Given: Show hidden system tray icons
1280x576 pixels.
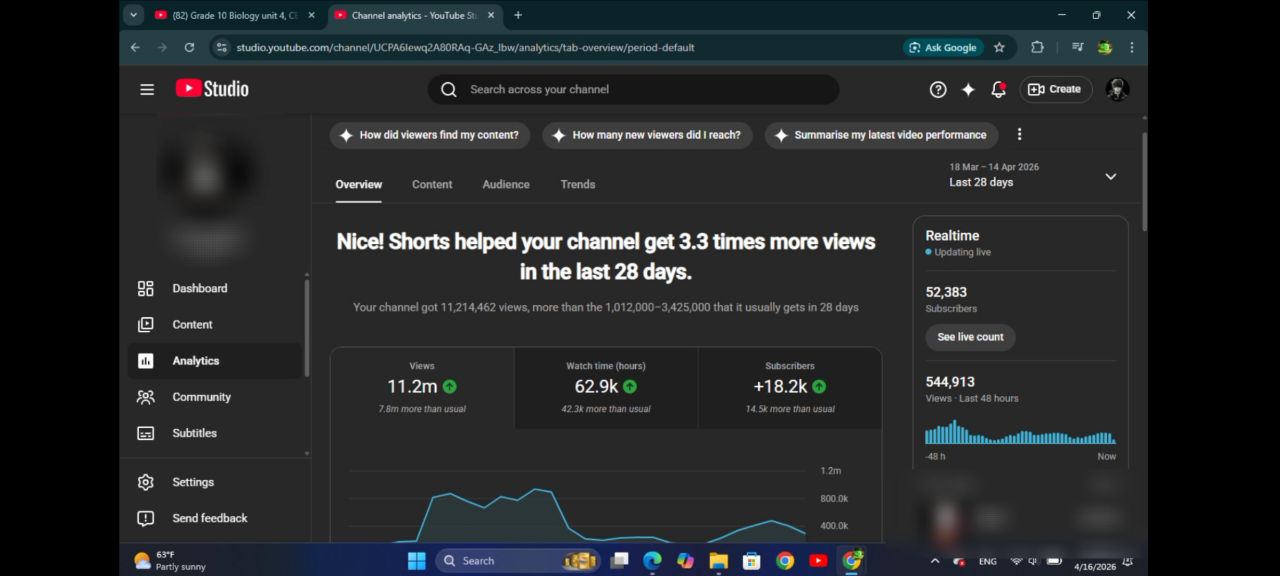Looking at the screenshot, I should pos(935,561).
